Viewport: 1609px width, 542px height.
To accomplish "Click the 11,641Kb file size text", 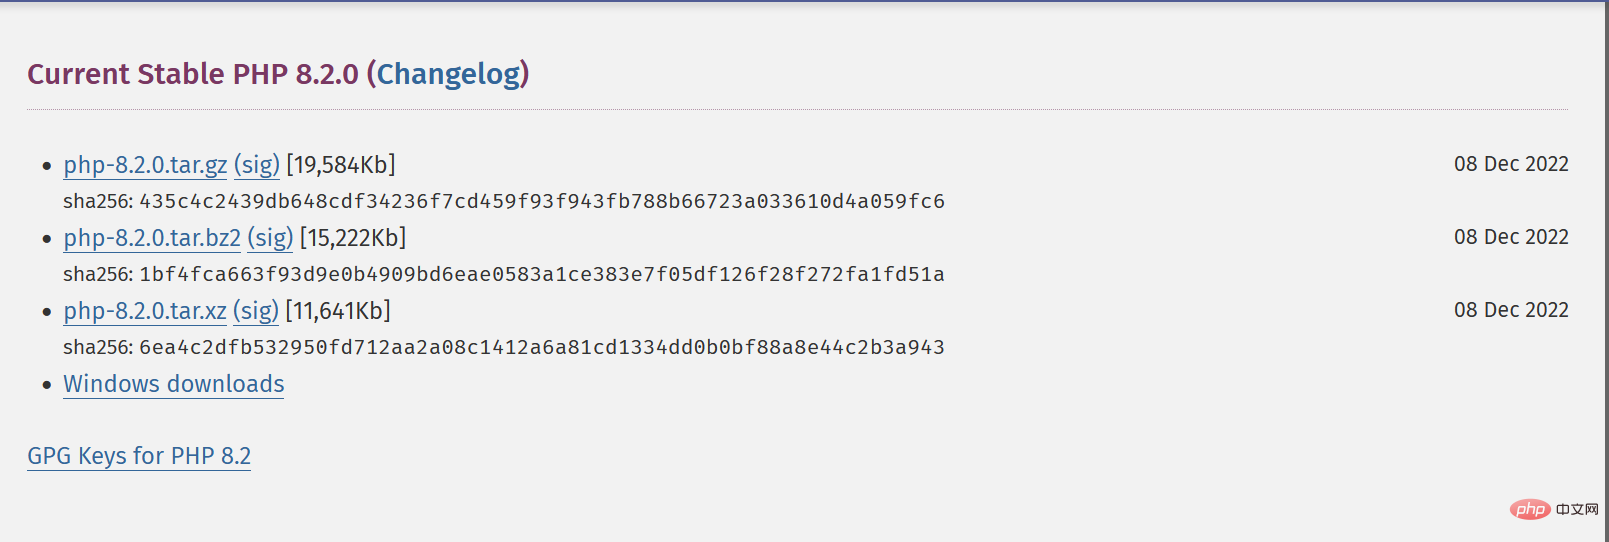I will click(x=338, y=311).
